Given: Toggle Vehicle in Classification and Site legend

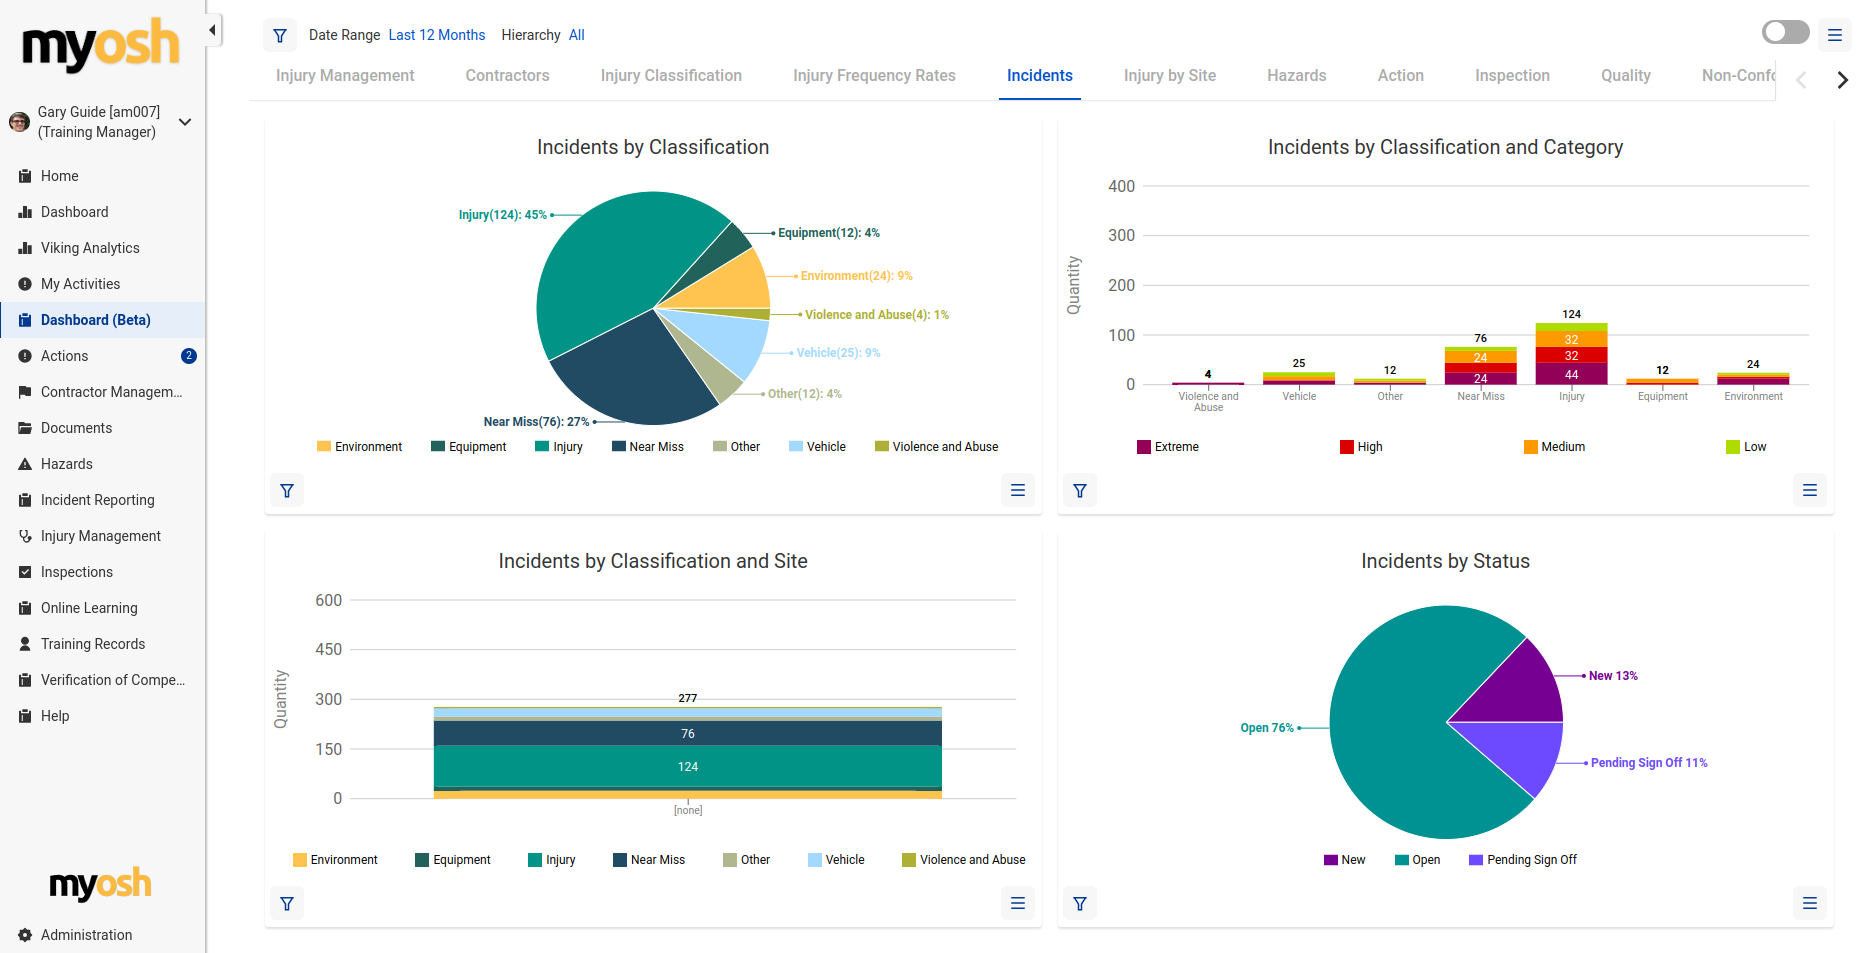Looking at the screenshot, I should point(836,860).
